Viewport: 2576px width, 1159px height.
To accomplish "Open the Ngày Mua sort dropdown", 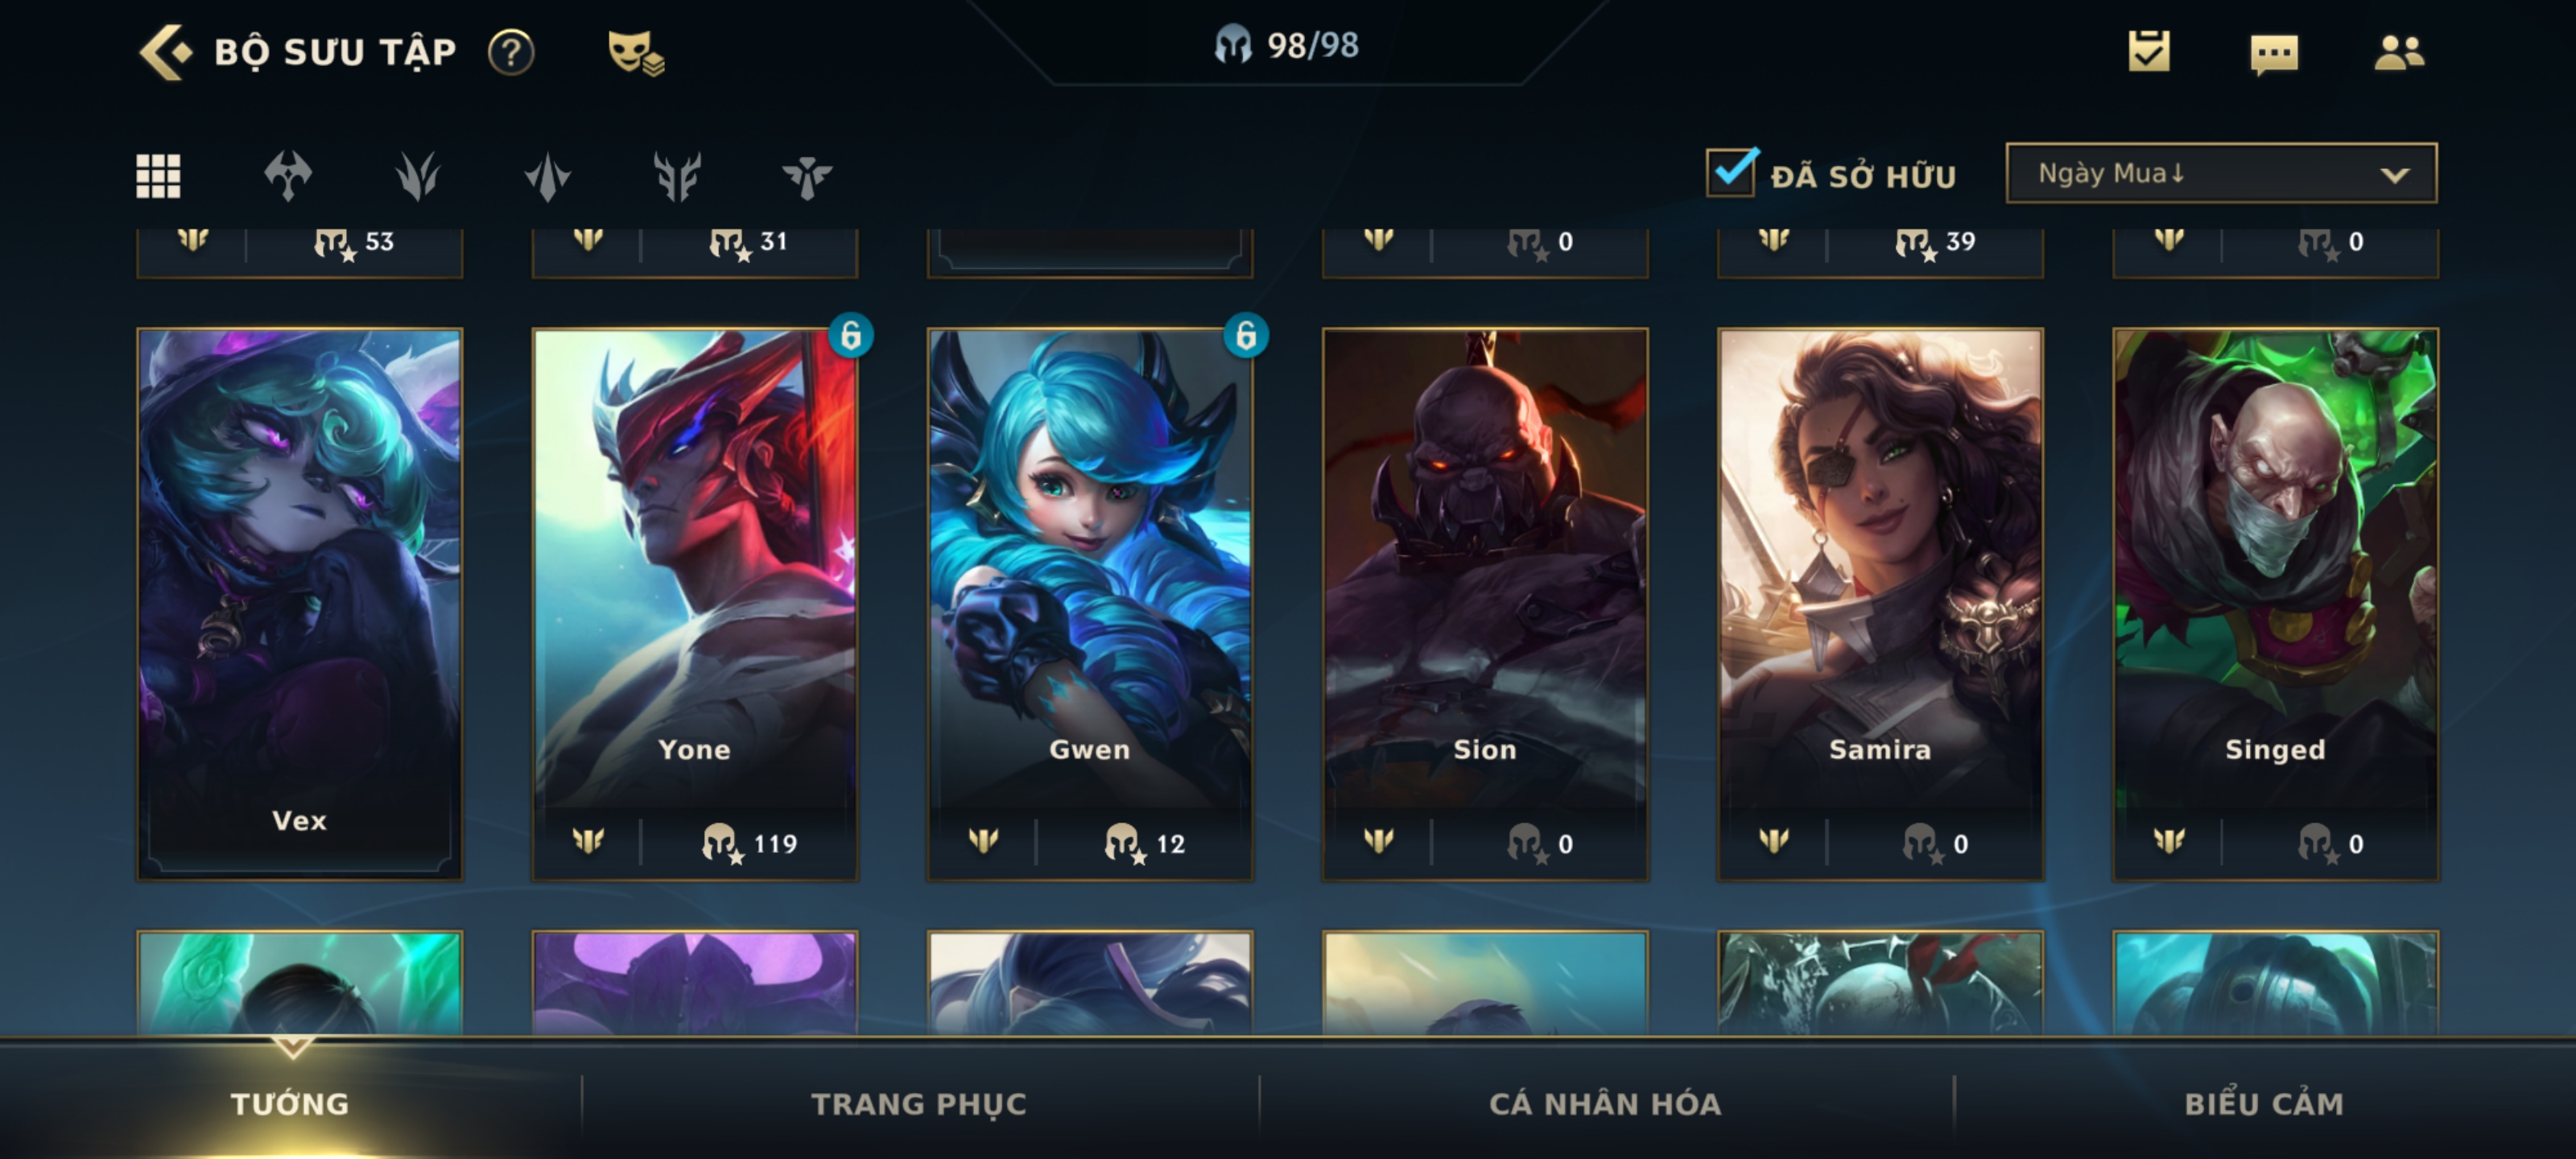I will 2221,173.
